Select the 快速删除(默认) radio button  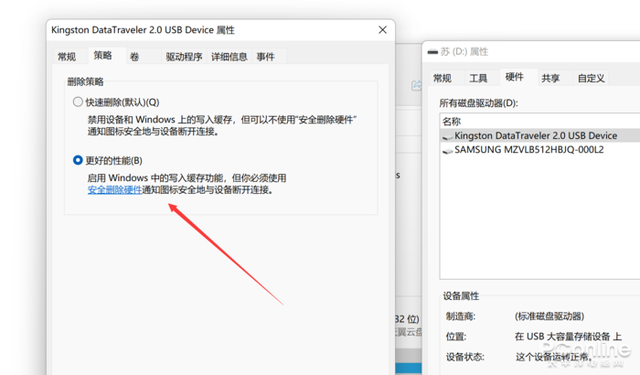coord(78,102)
